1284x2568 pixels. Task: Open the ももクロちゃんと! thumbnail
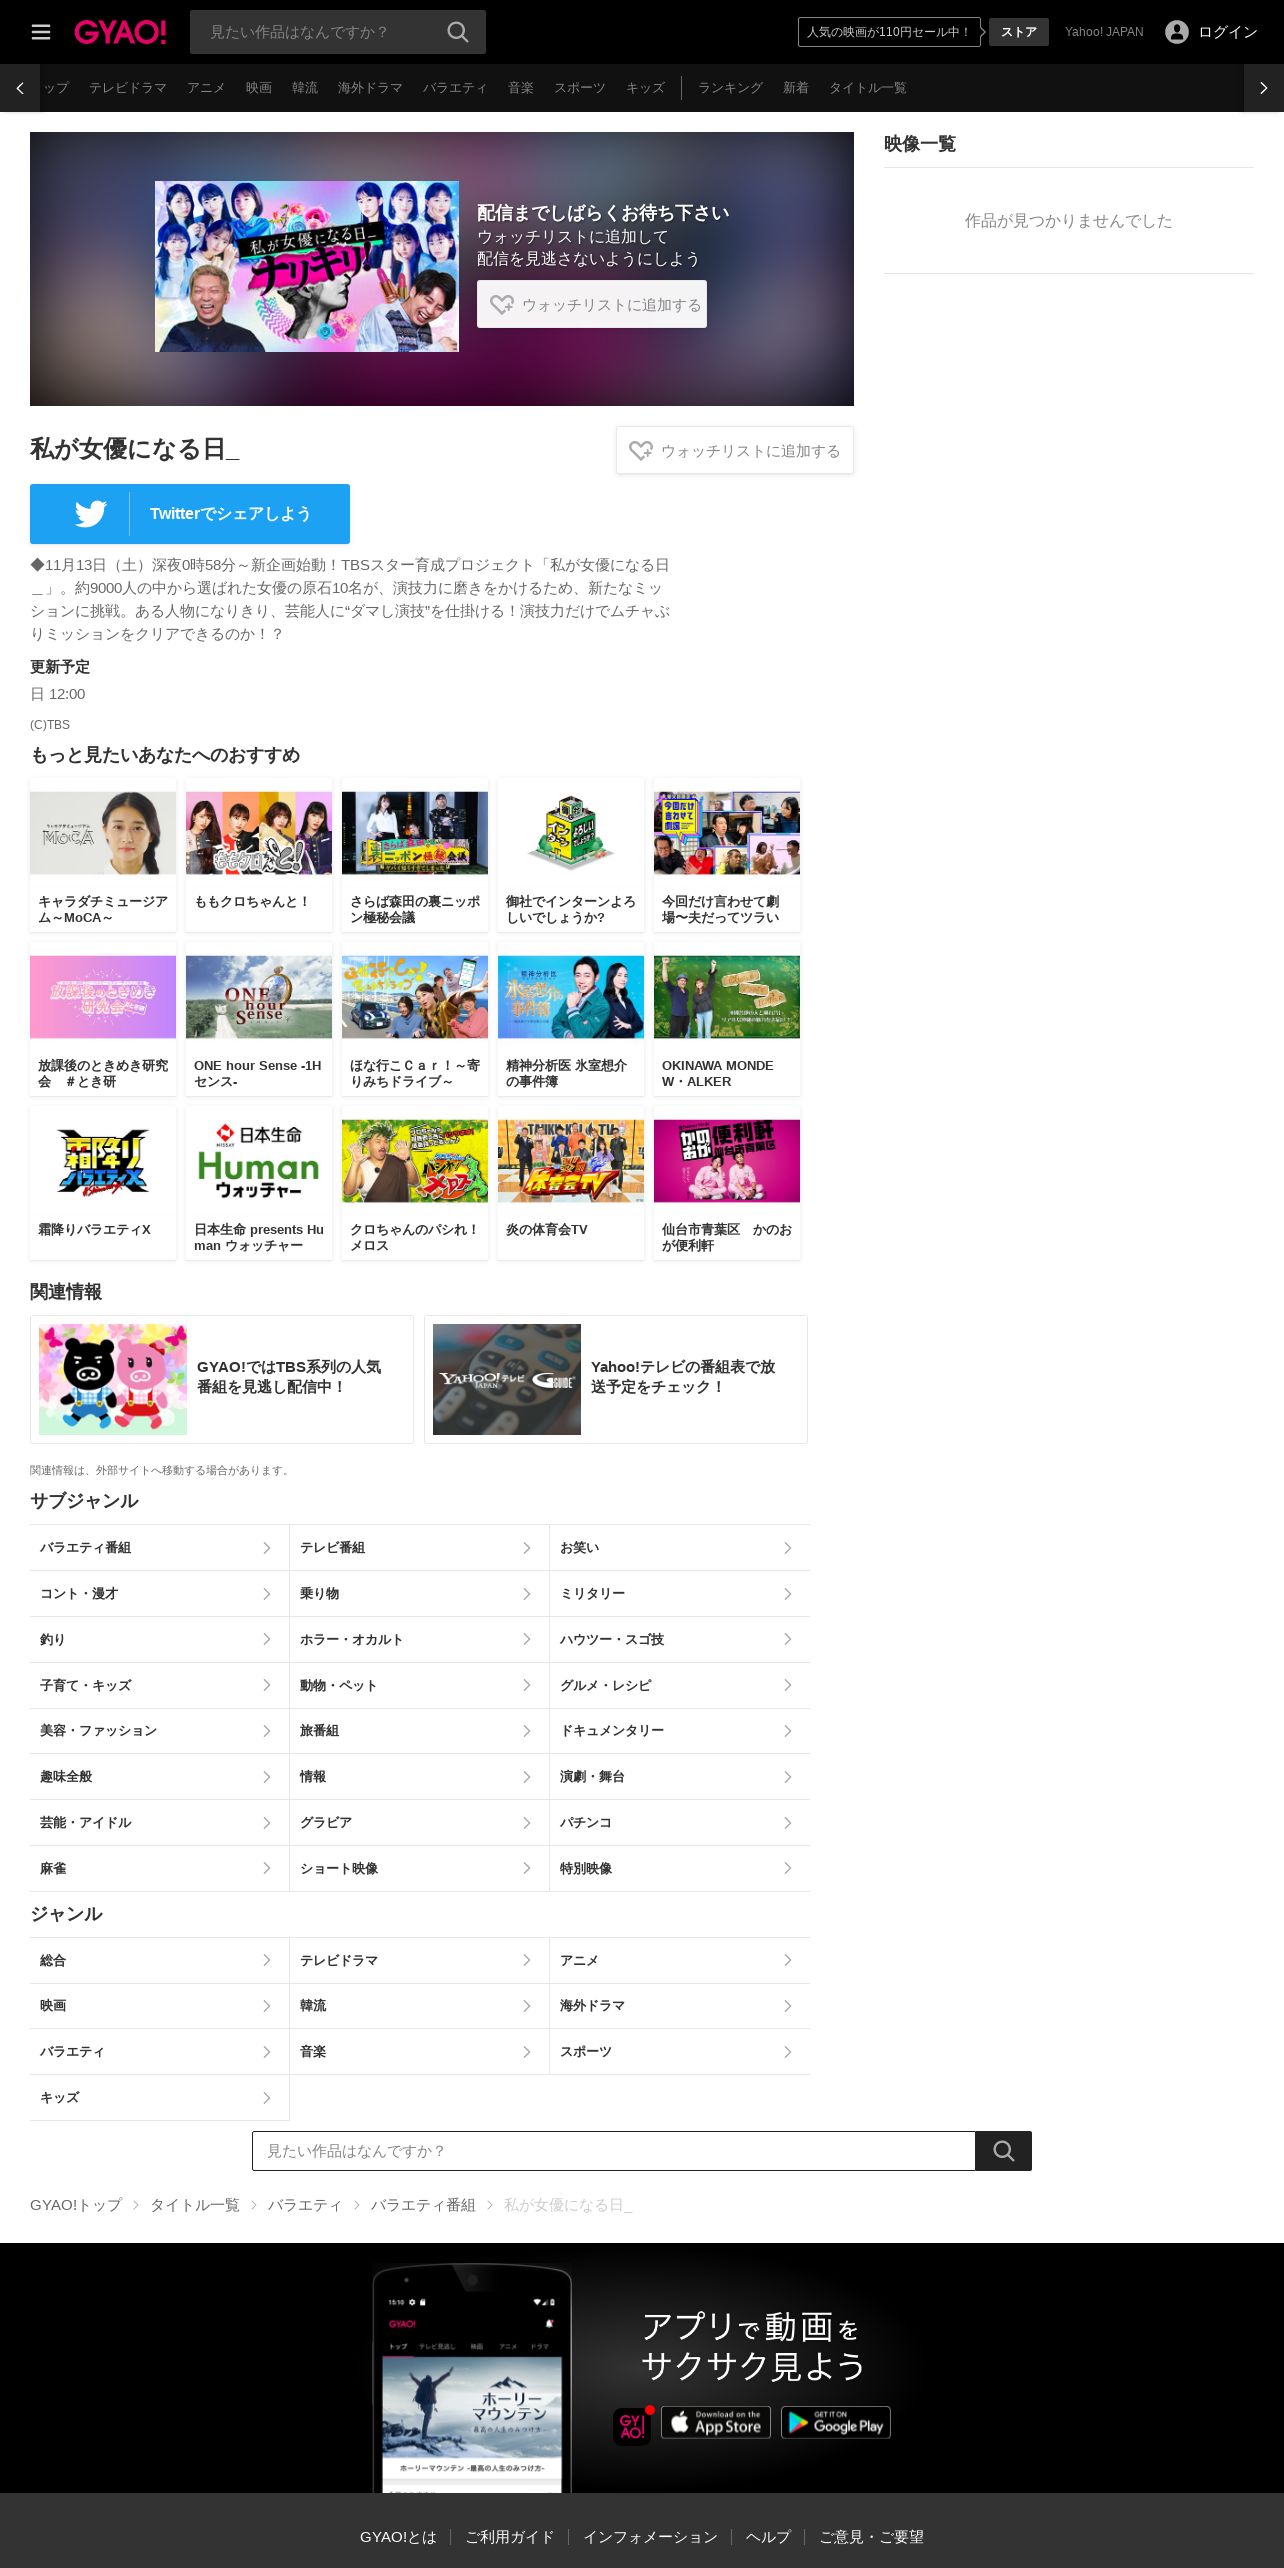pos(259,833)
